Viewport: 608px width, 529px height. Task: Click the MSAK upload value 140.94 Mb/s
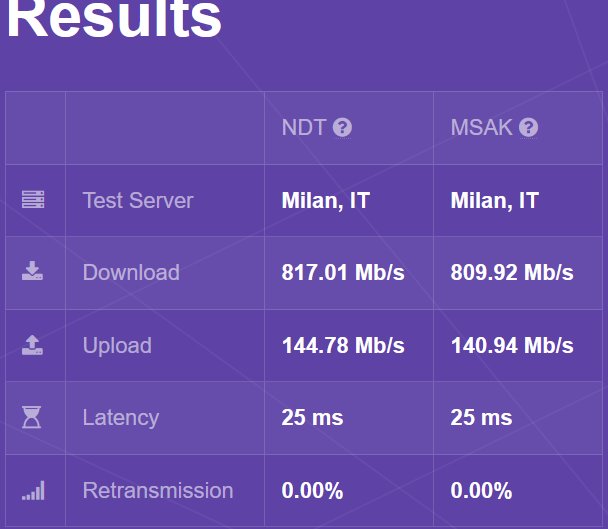[512, 345]
